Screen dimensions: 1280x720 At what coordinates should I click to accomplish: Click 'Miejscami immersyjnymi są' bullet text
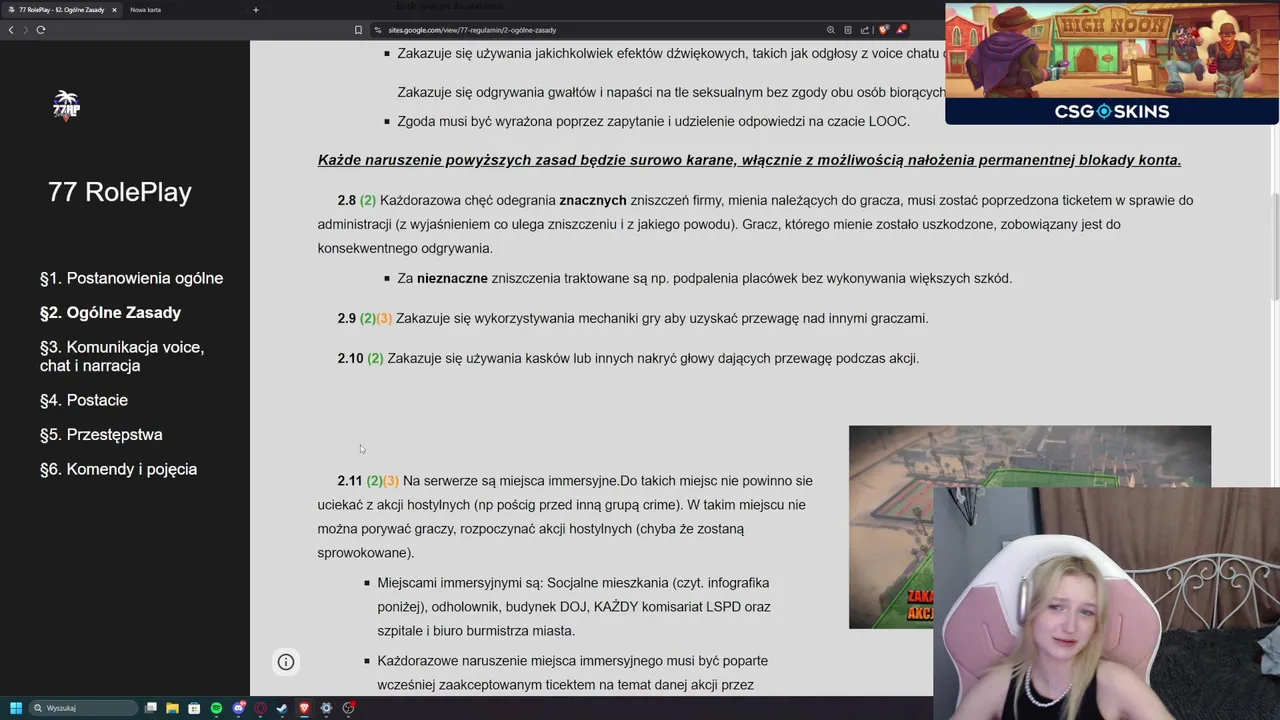574,606
